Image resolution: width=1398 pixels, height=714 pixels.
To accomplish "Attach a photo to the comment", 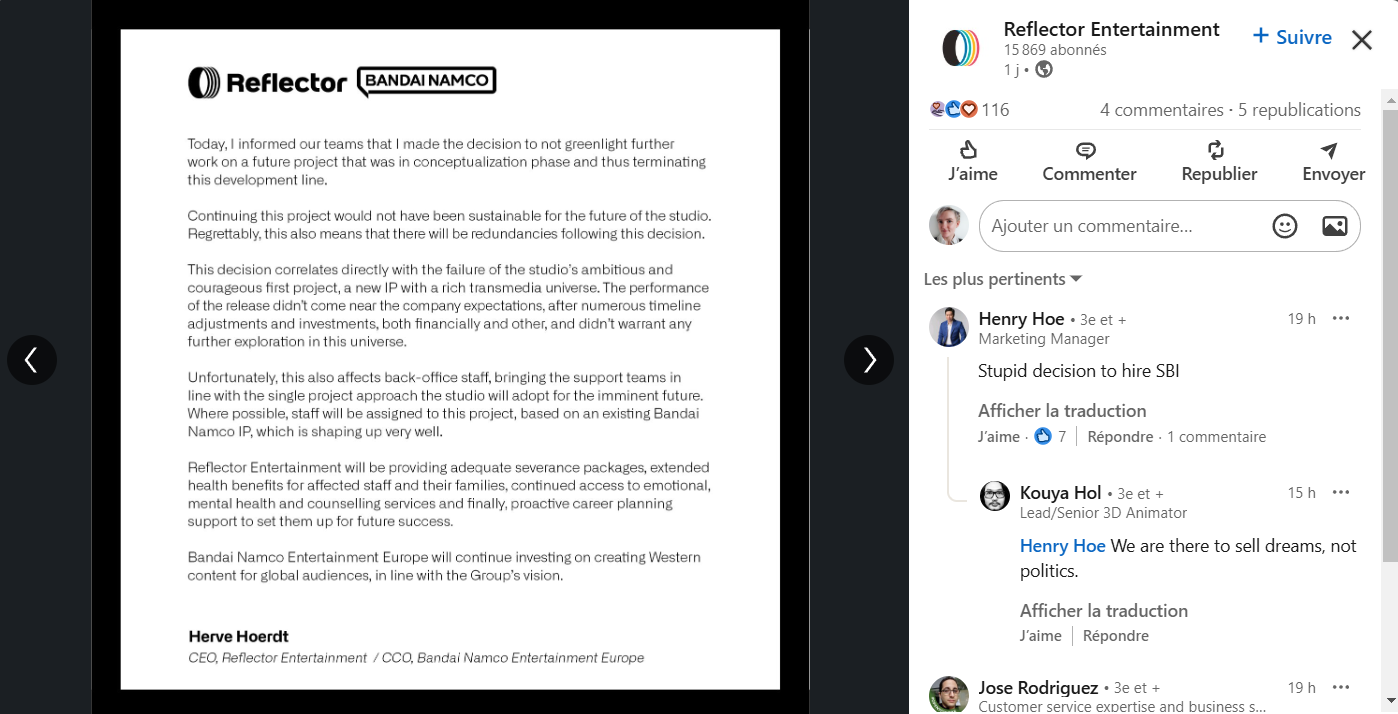I will (x=1335, y=226).
